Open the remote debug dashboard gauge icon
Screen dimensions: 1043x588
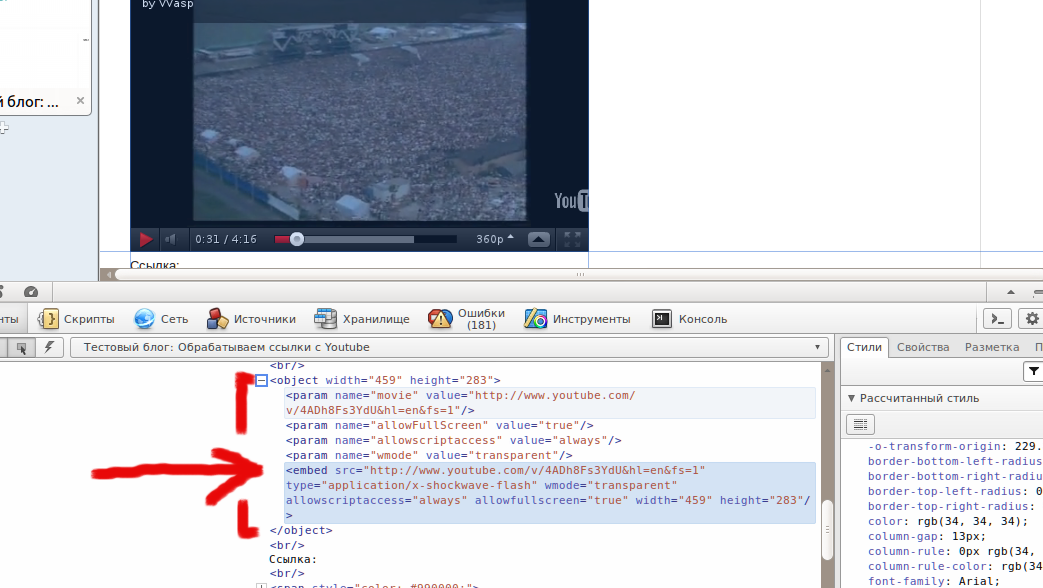[x=31, y=292]
